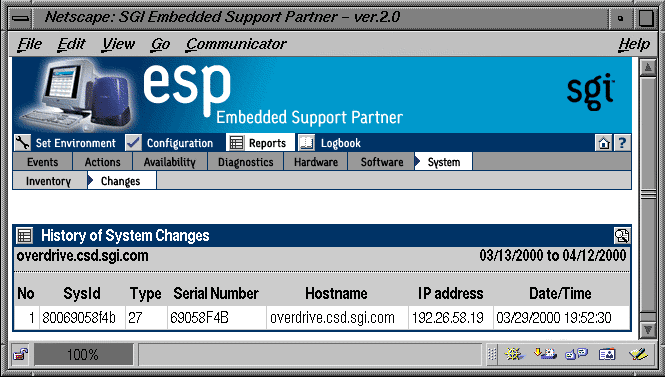Open the question mark help icon

622,143
